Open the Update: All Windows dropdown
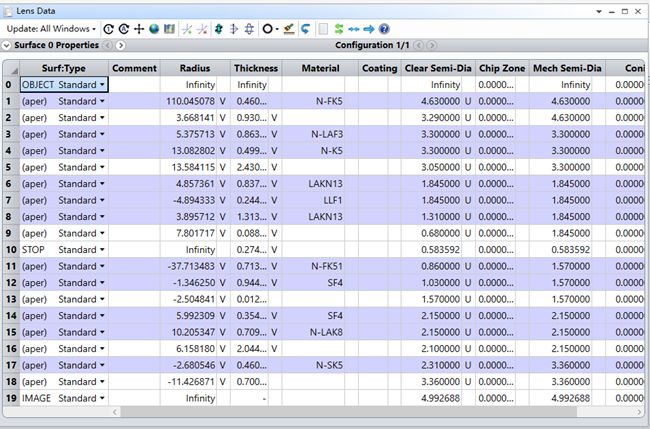 click(52, 29)
